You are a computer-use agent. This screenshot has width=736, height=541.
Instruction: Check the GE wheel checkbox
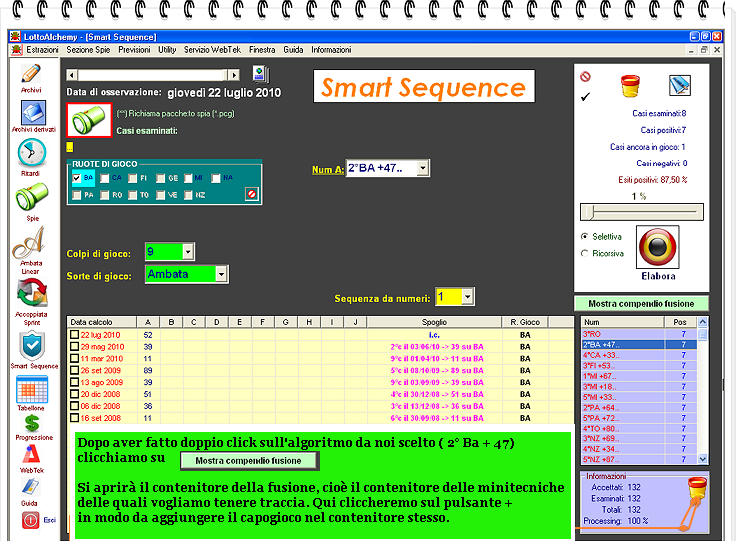click(161, 178)
